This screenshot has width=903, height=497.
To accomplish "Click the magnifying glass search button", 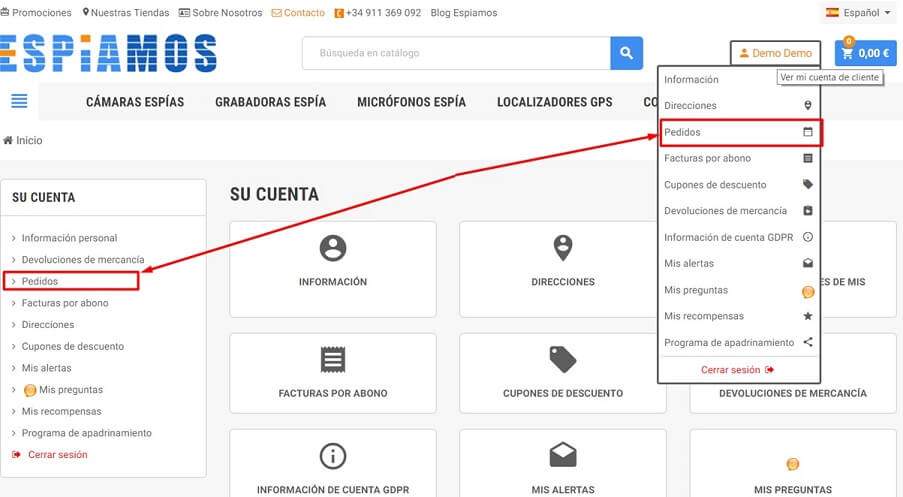I will pos(626,53).
